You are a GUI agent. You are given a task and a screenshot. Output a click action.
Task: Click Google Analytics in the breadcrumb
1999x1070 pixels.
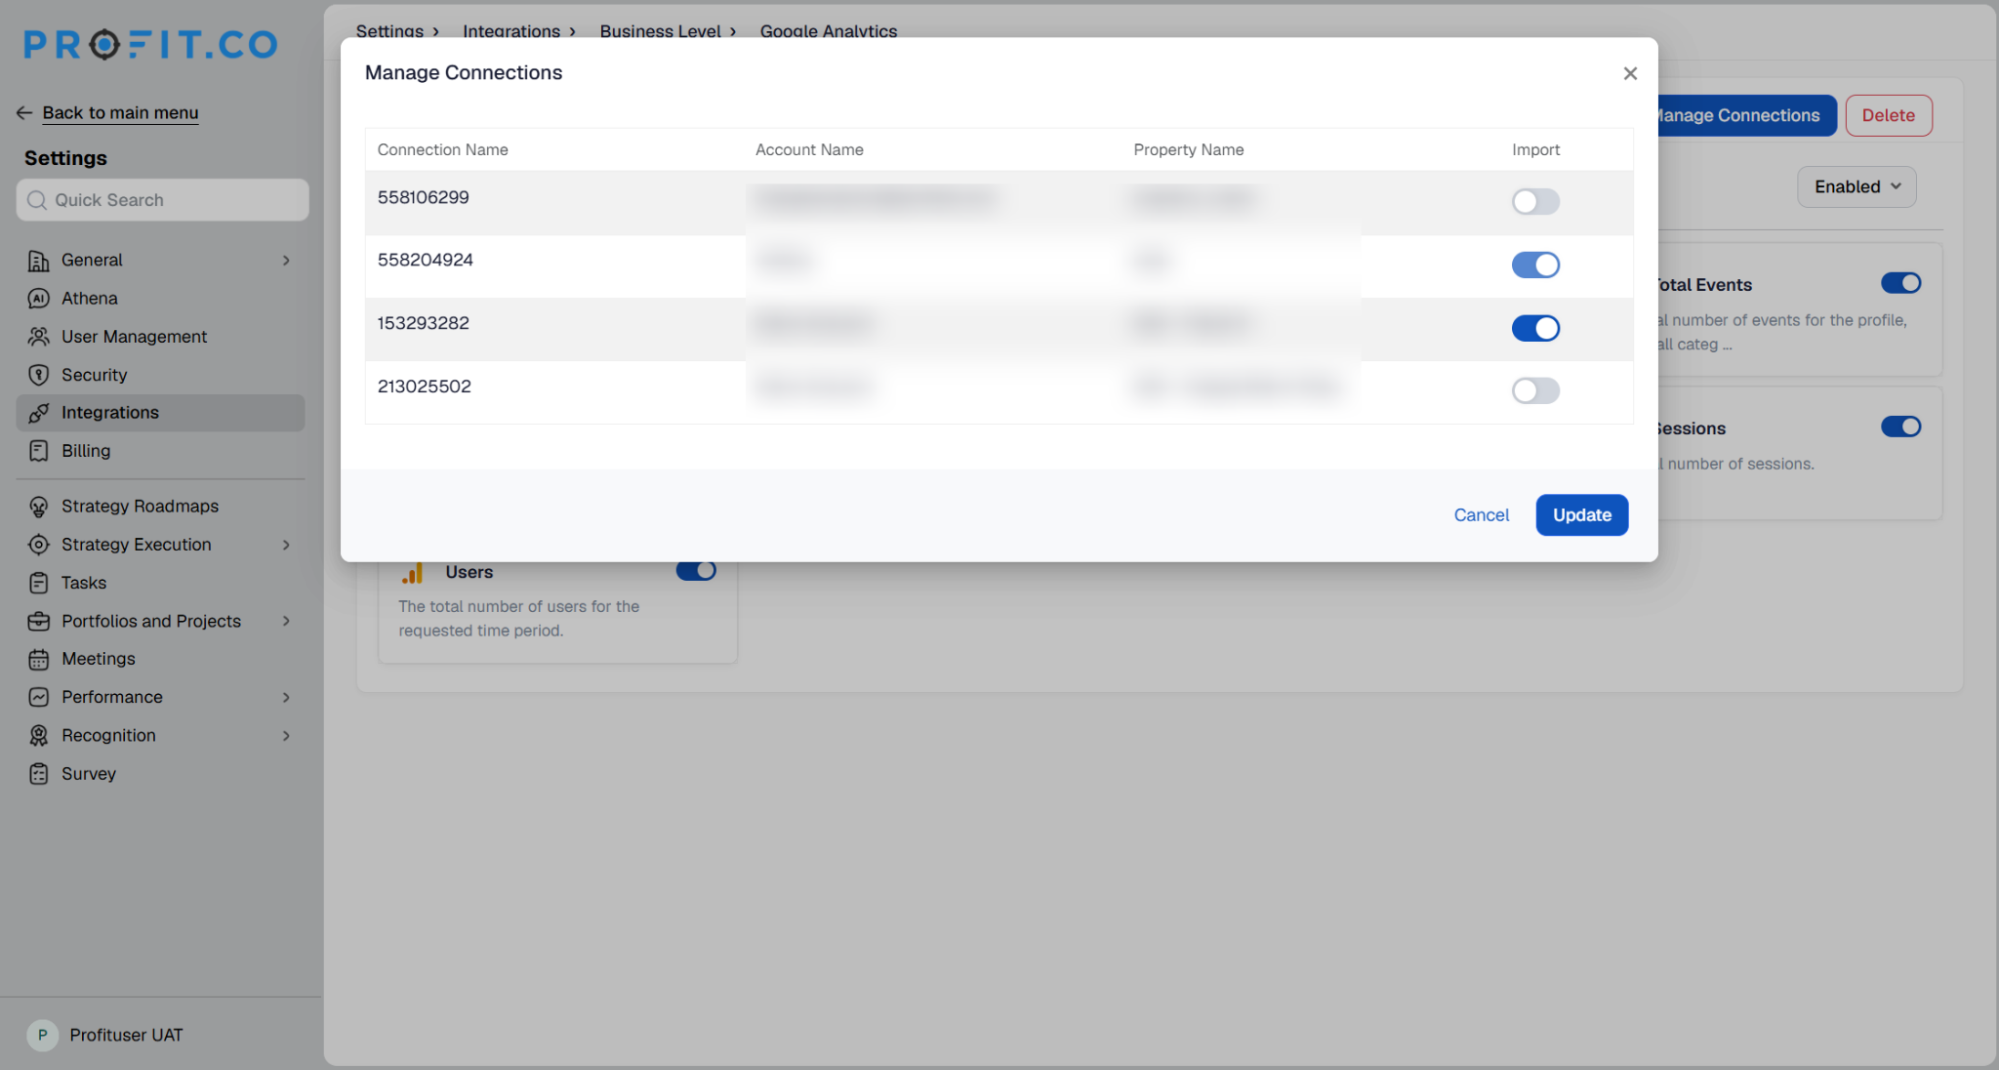828,31
